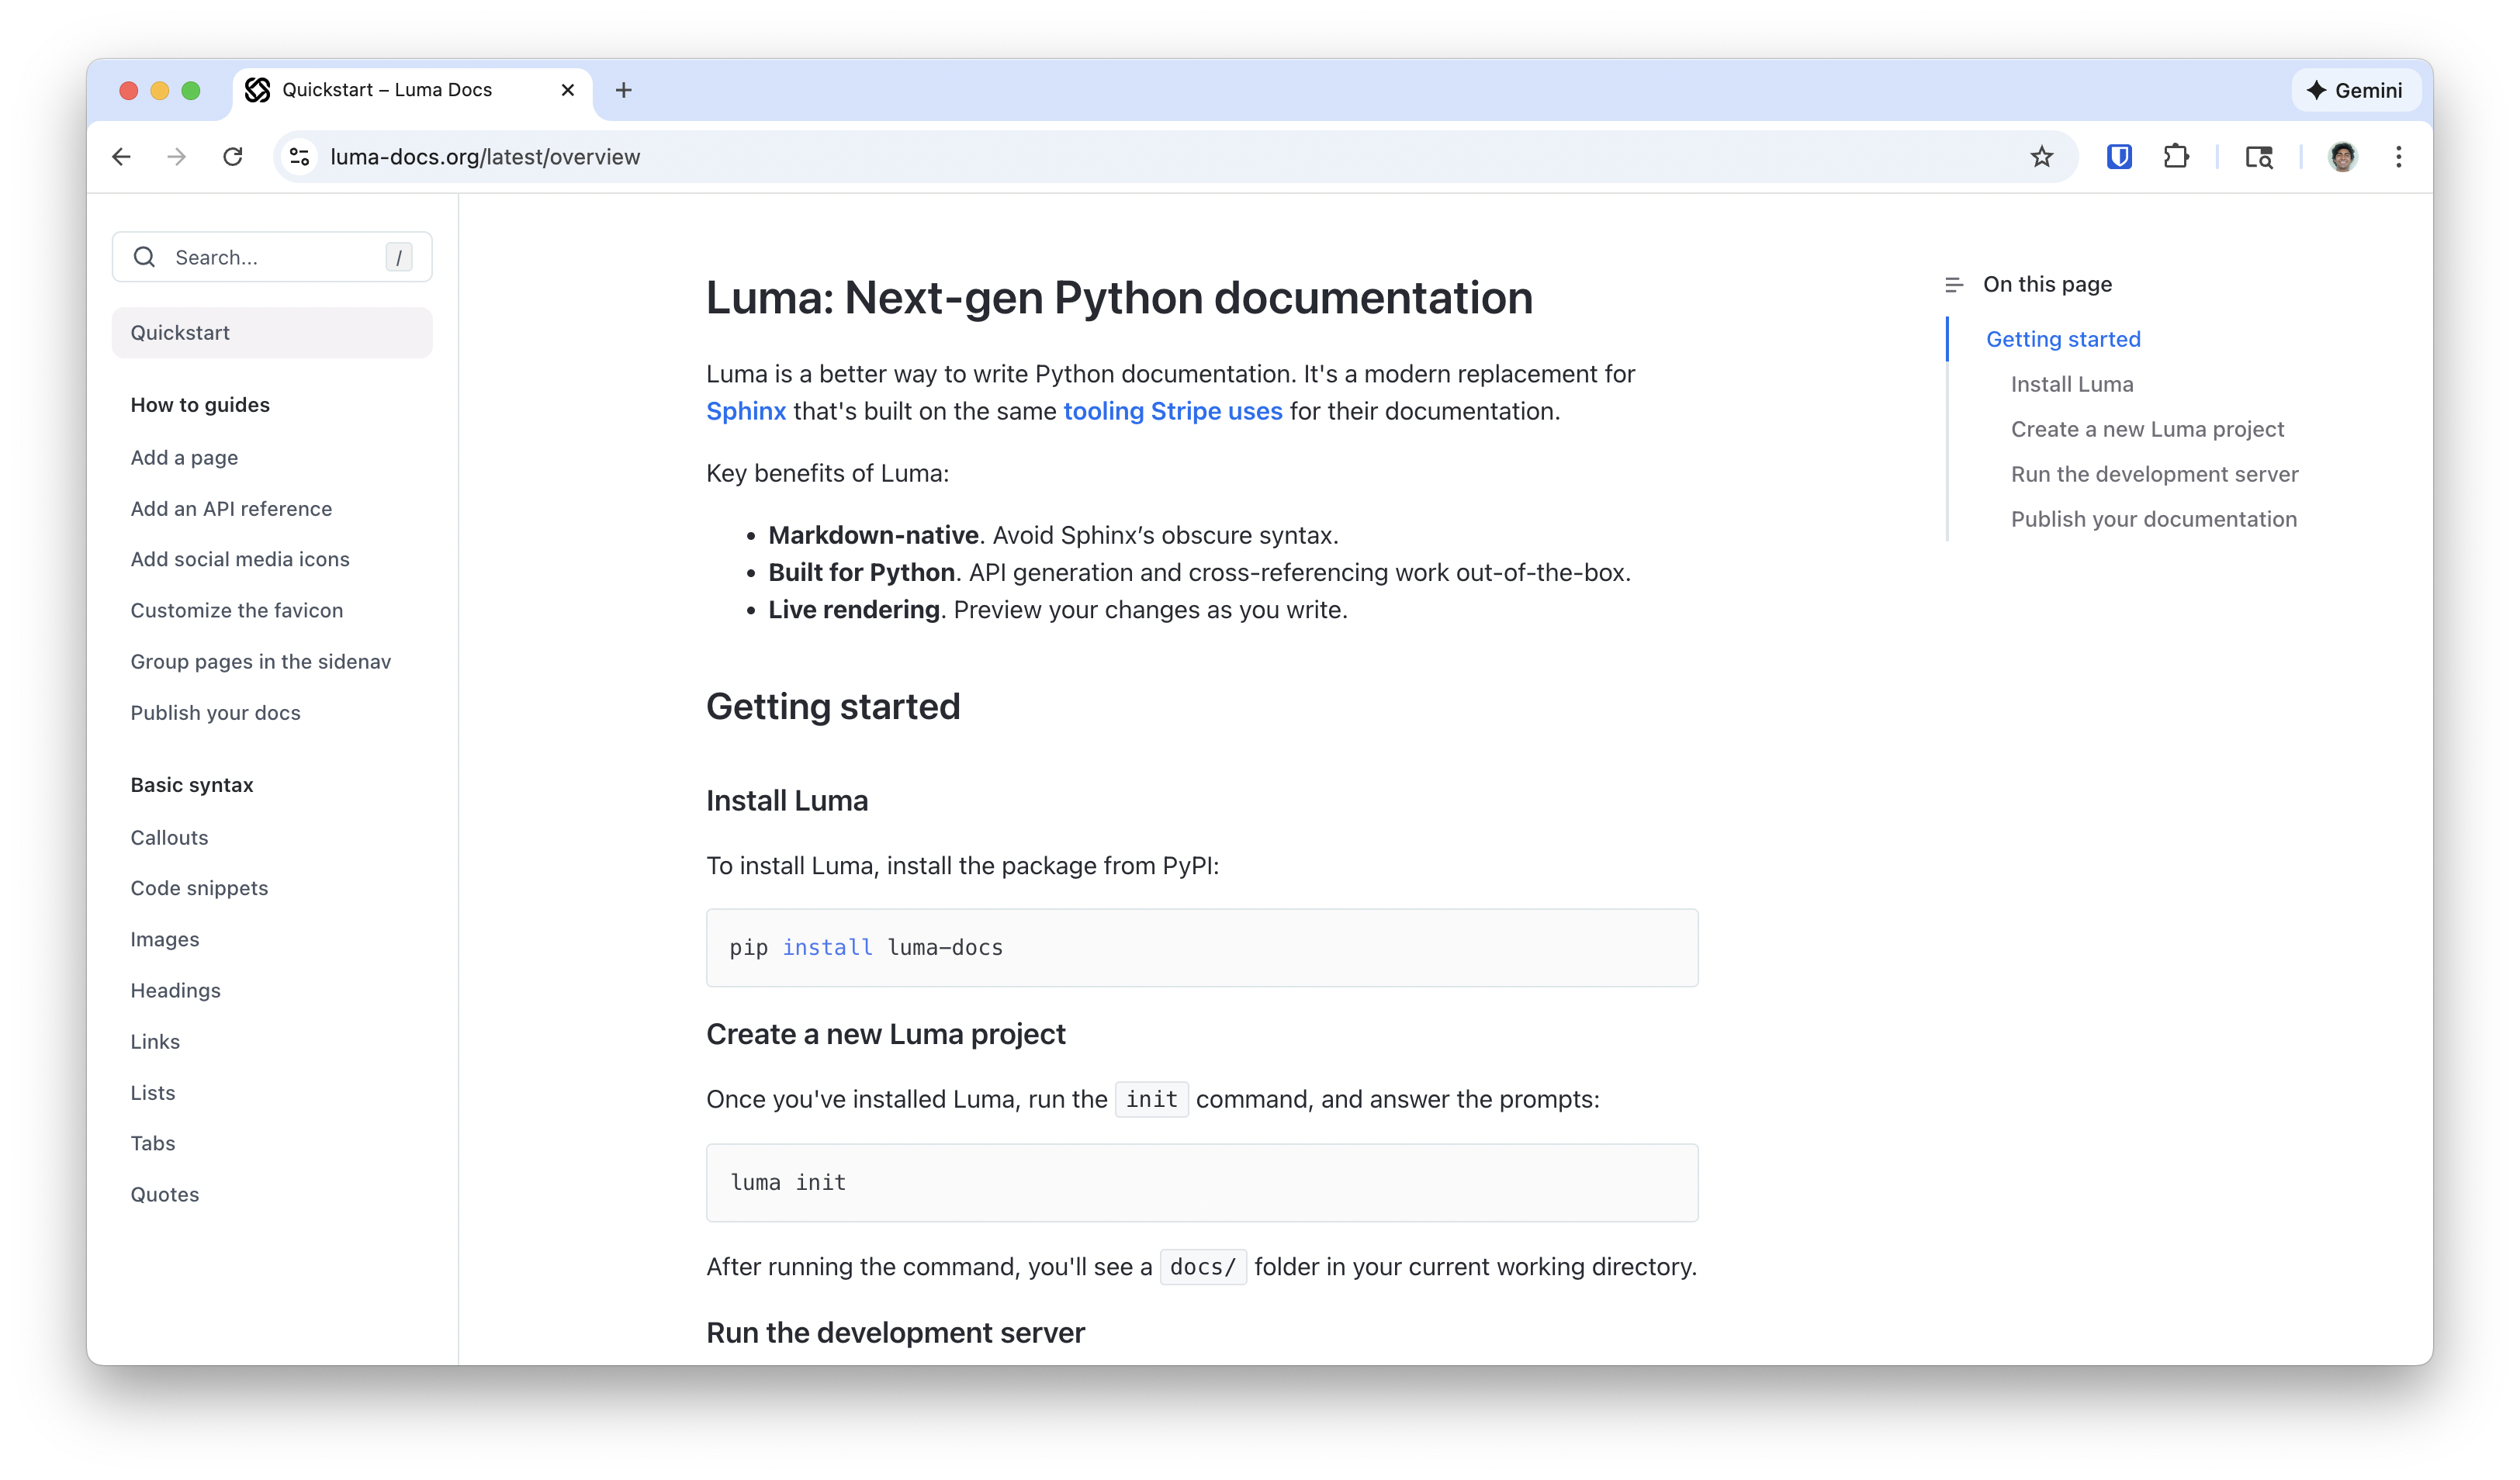Click the tab search screen icon
2520x1480 pixels.
pyautogui.click(x=2258, y=157)
